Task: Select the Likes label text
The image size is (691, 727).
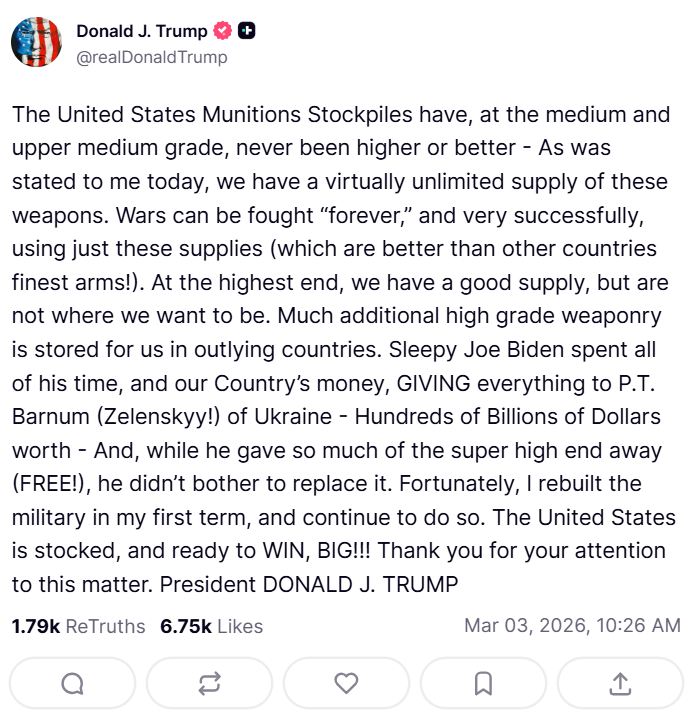Action: pyautogui.click(x=240, y=626)
